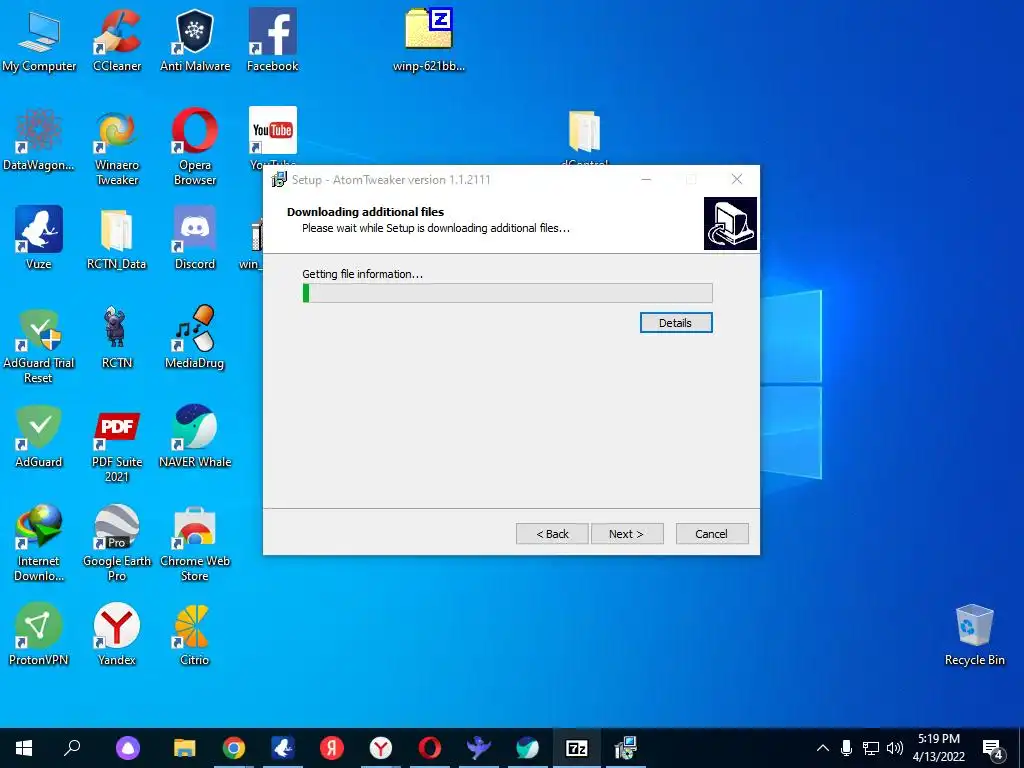Select the Winaero Tweaker shortcut
This screenshot has height=768, width=1024.
117,147
